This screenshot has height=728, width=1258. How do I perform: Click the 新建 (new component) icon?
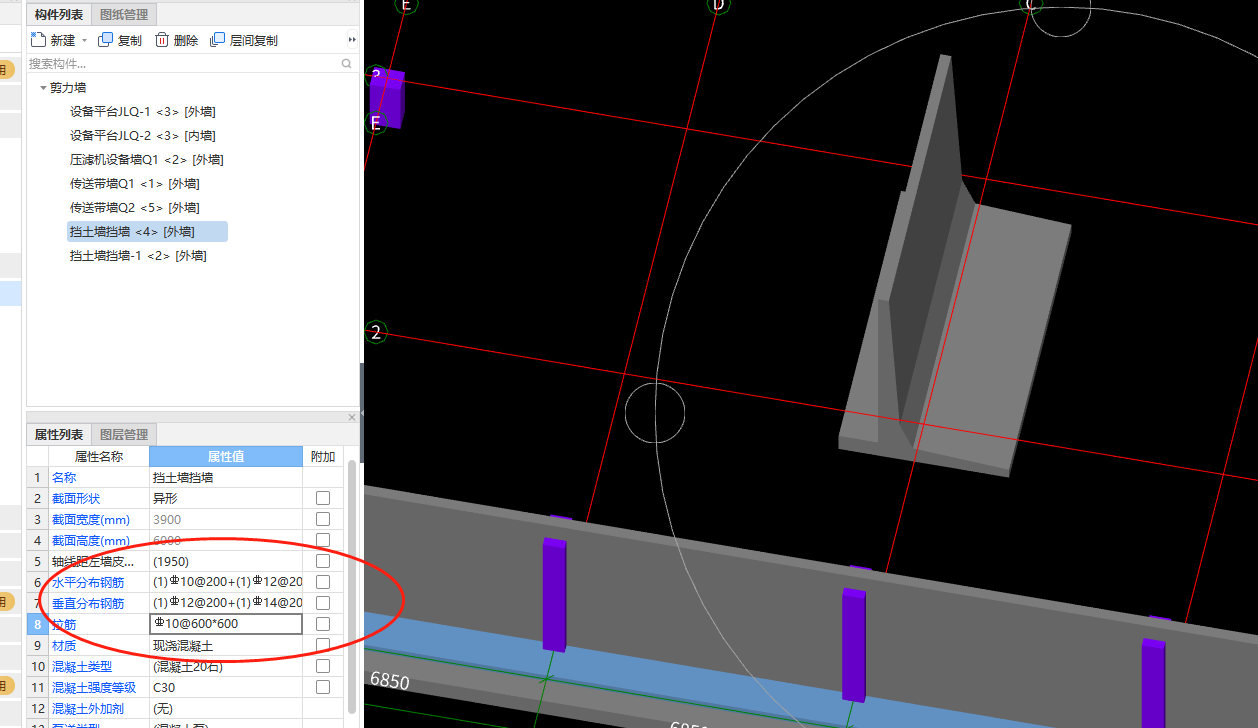tap(38, 40)
